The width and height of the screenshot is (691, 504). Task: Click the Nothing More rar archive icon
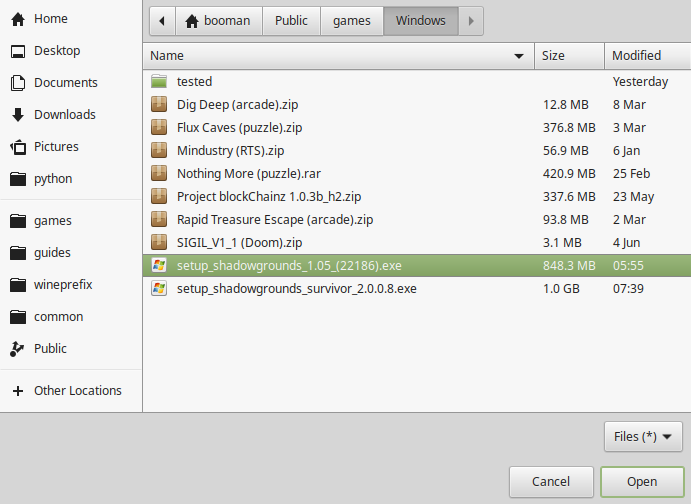[159, 173]
